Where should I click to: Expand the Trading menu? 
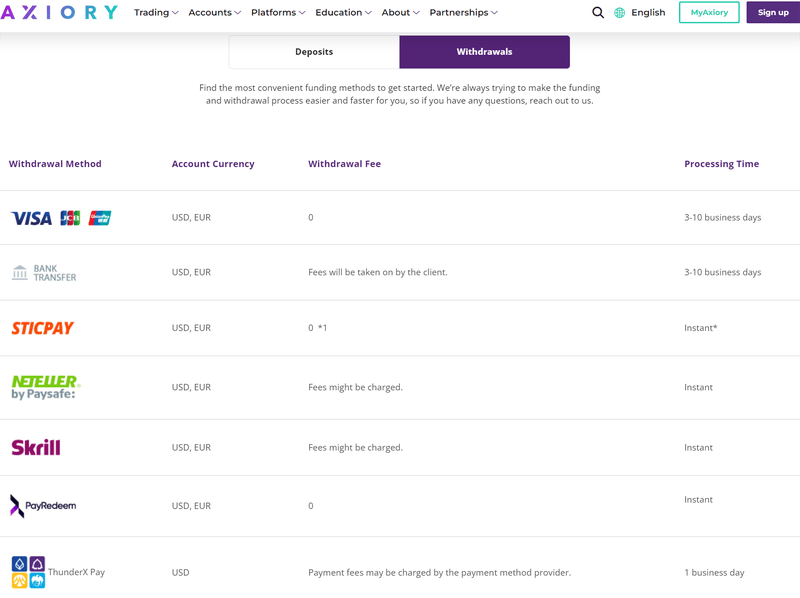click(x=156, y=13)
